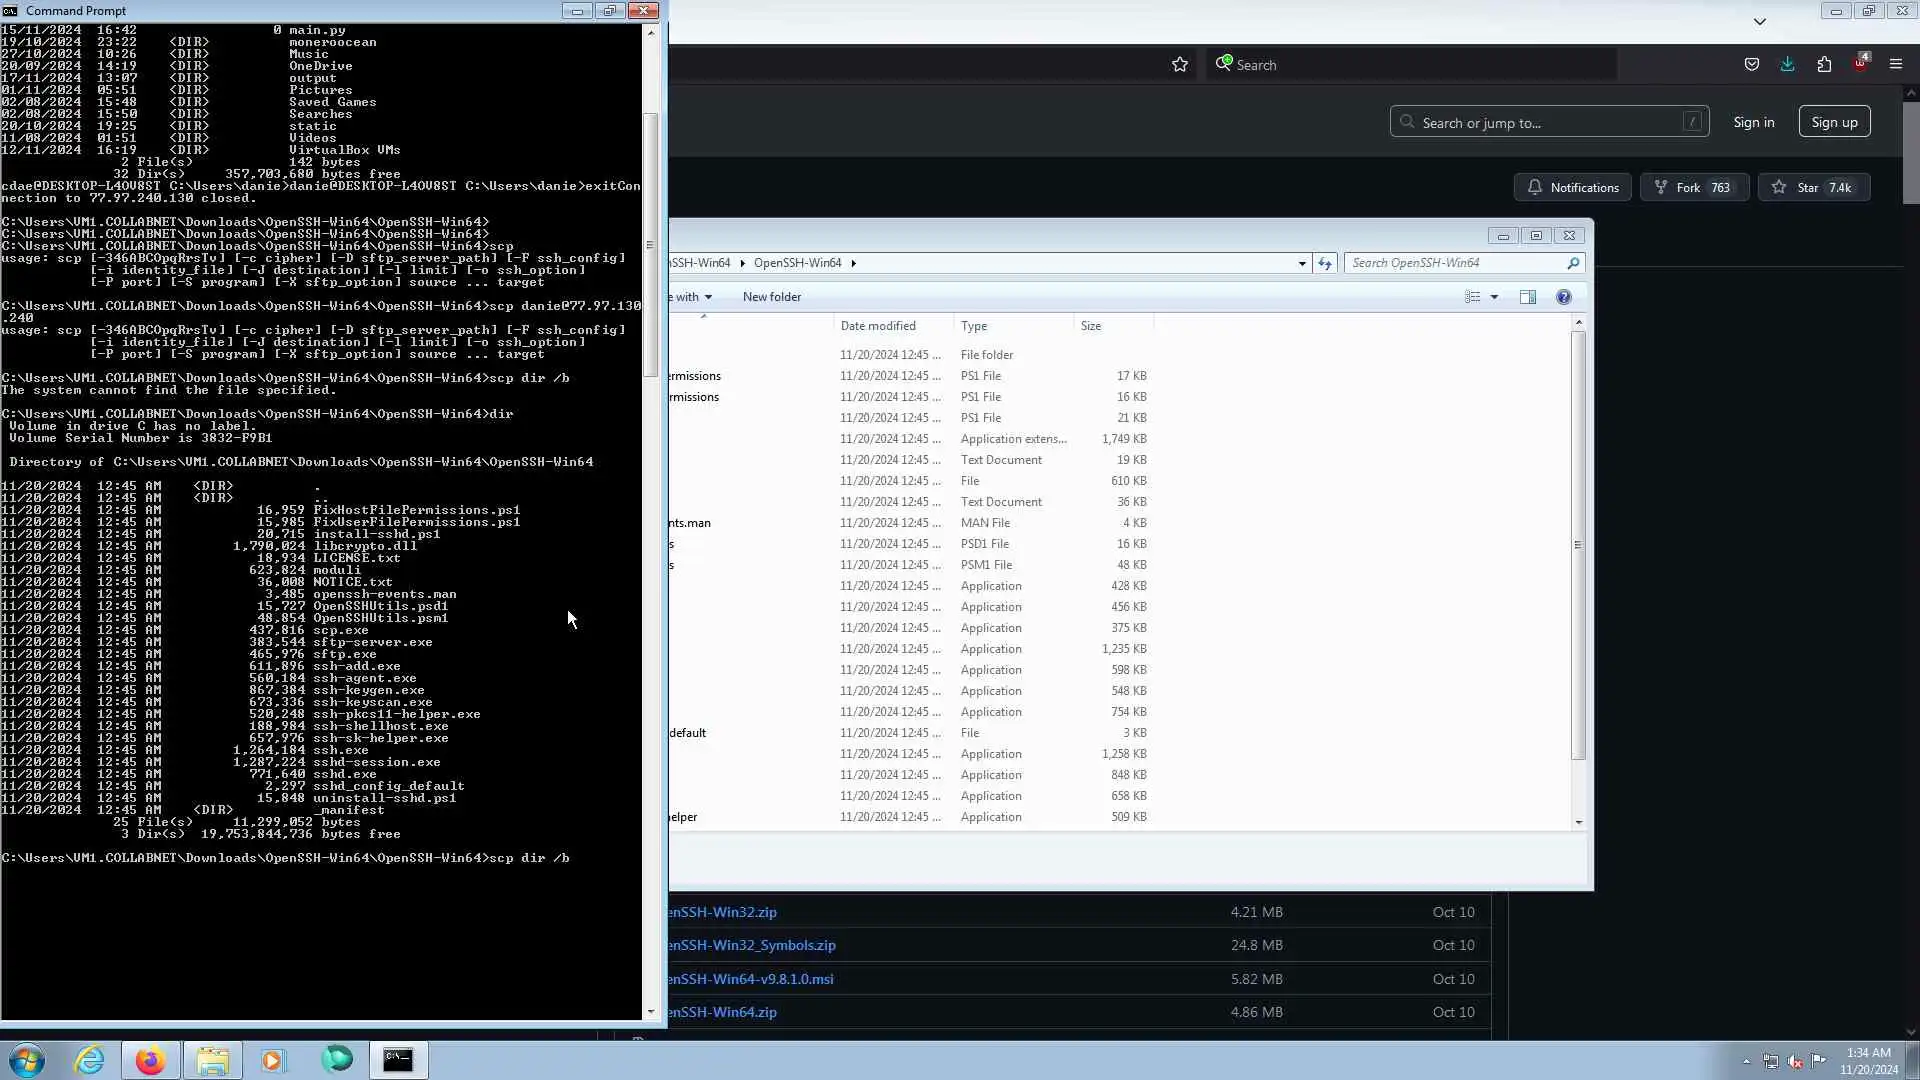The width and height of the screenshot is (1920, 1080).
Task: Toggle the Explorer preview pane
Action: tap(1527, 297)
